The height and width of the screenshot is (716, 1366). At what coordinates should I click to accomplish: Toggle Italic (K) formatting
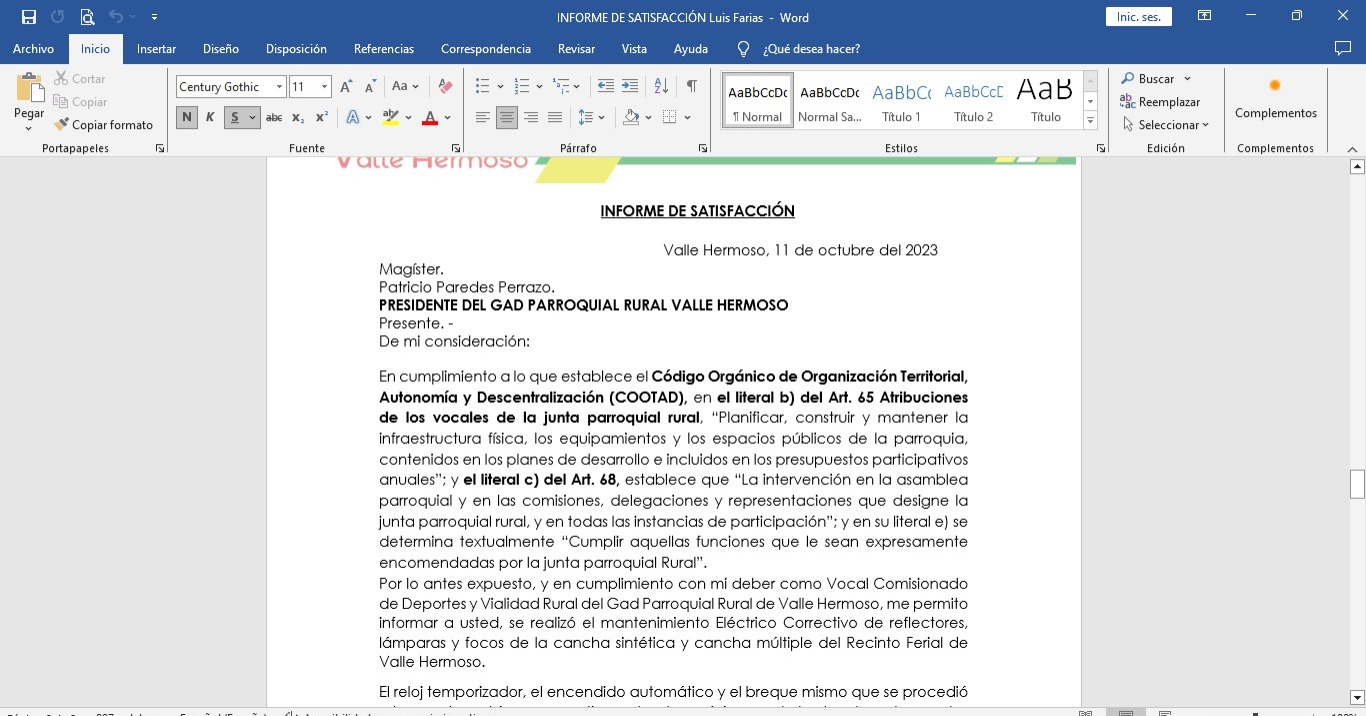click(210, 118)
